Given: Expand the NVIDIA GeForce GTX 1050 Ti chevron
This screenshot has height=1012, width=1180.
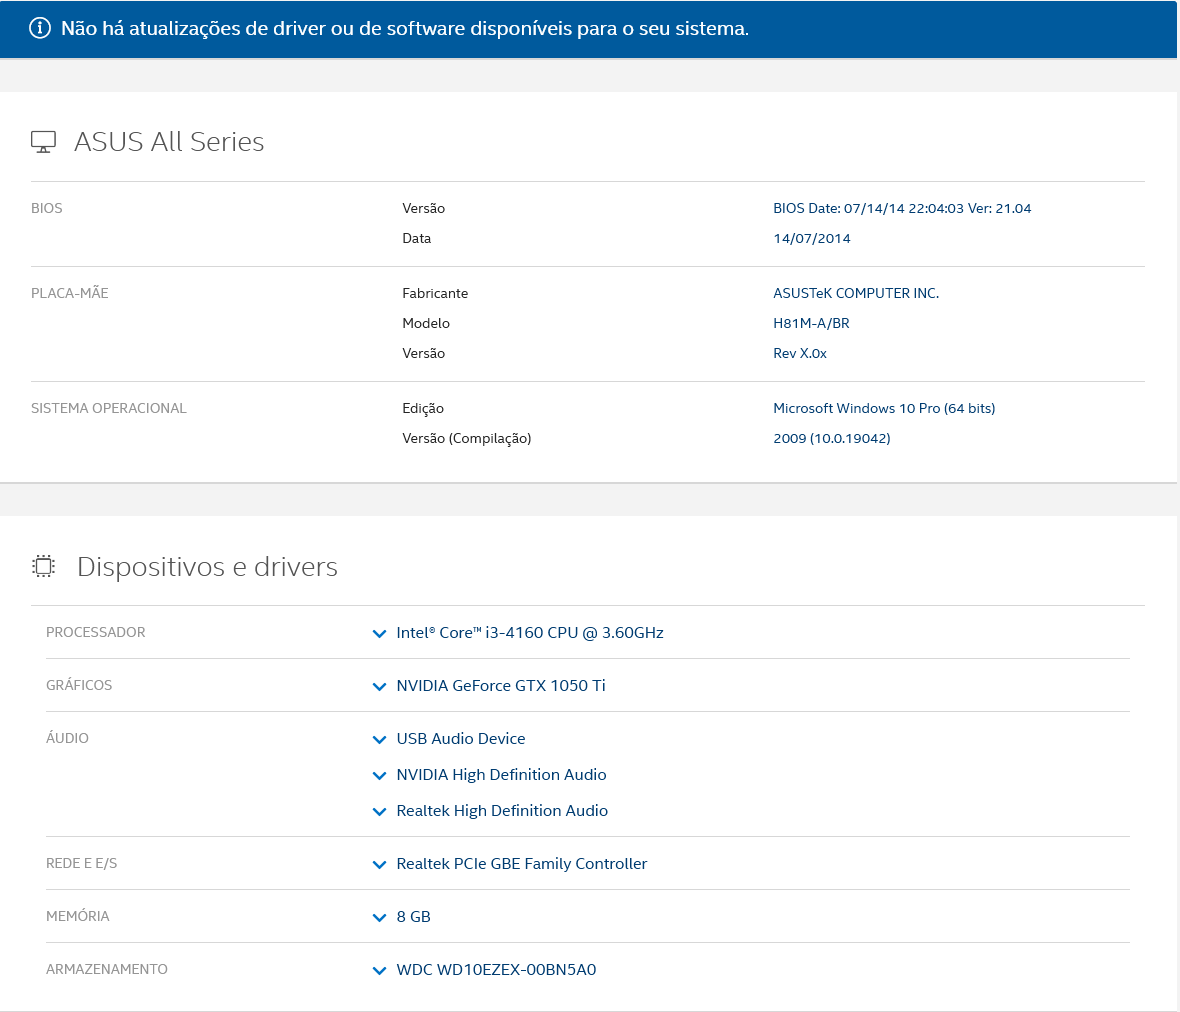Looking at the screenshot, I should pyautogui.click(x=379, y=686).
